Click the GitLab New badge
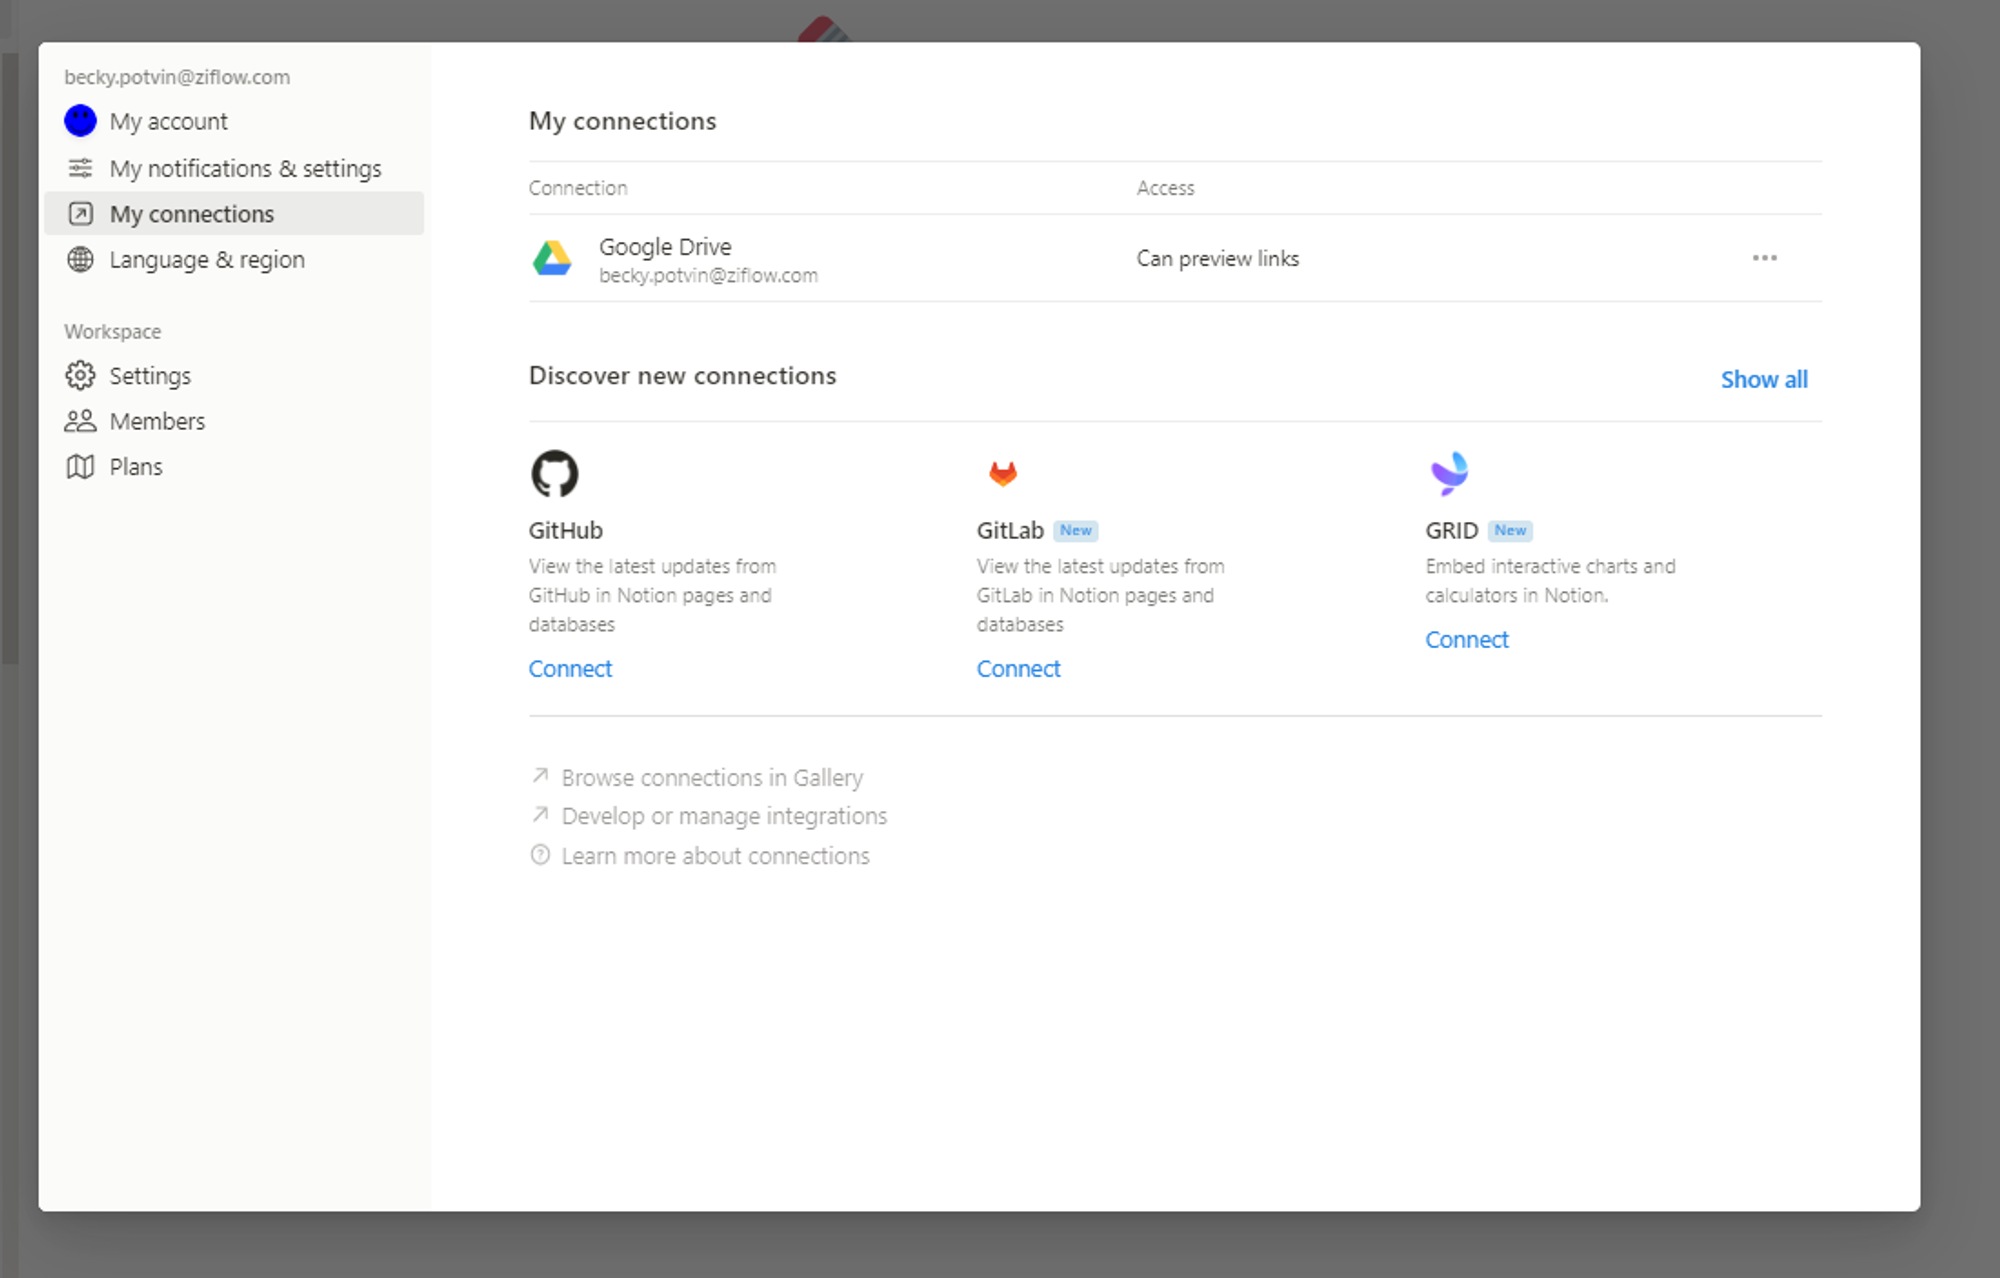This screenshot has height=1278, width=2000. click(x=1076, y=531)
